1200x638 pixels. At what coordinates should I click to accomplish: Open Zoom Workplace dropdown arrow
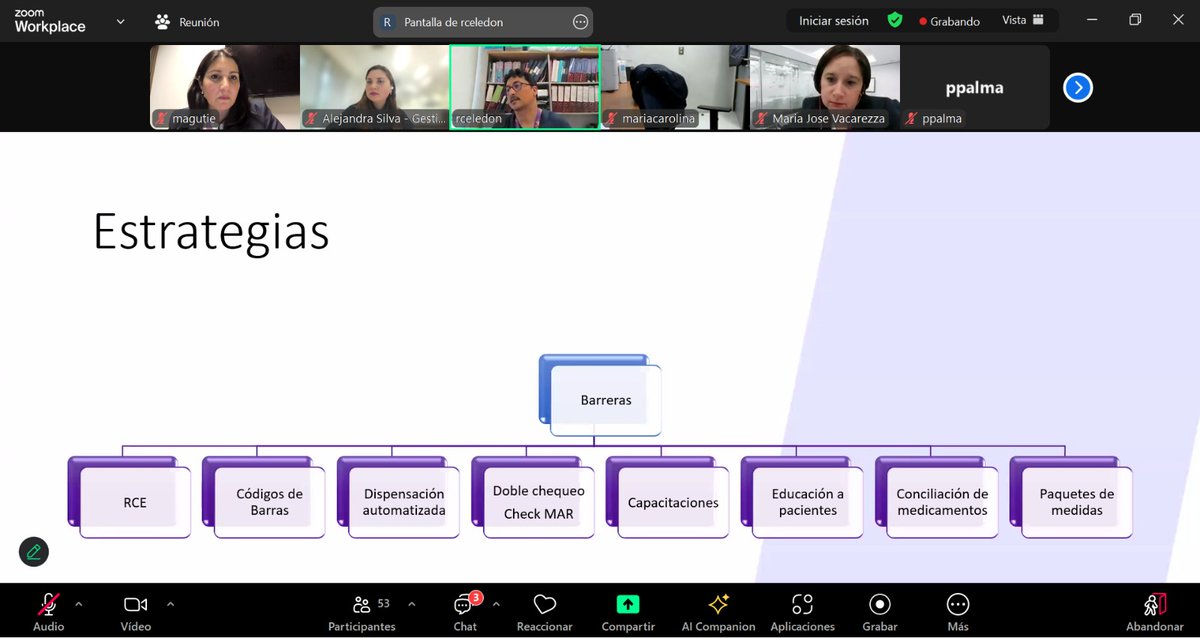(x=121, y=21)
